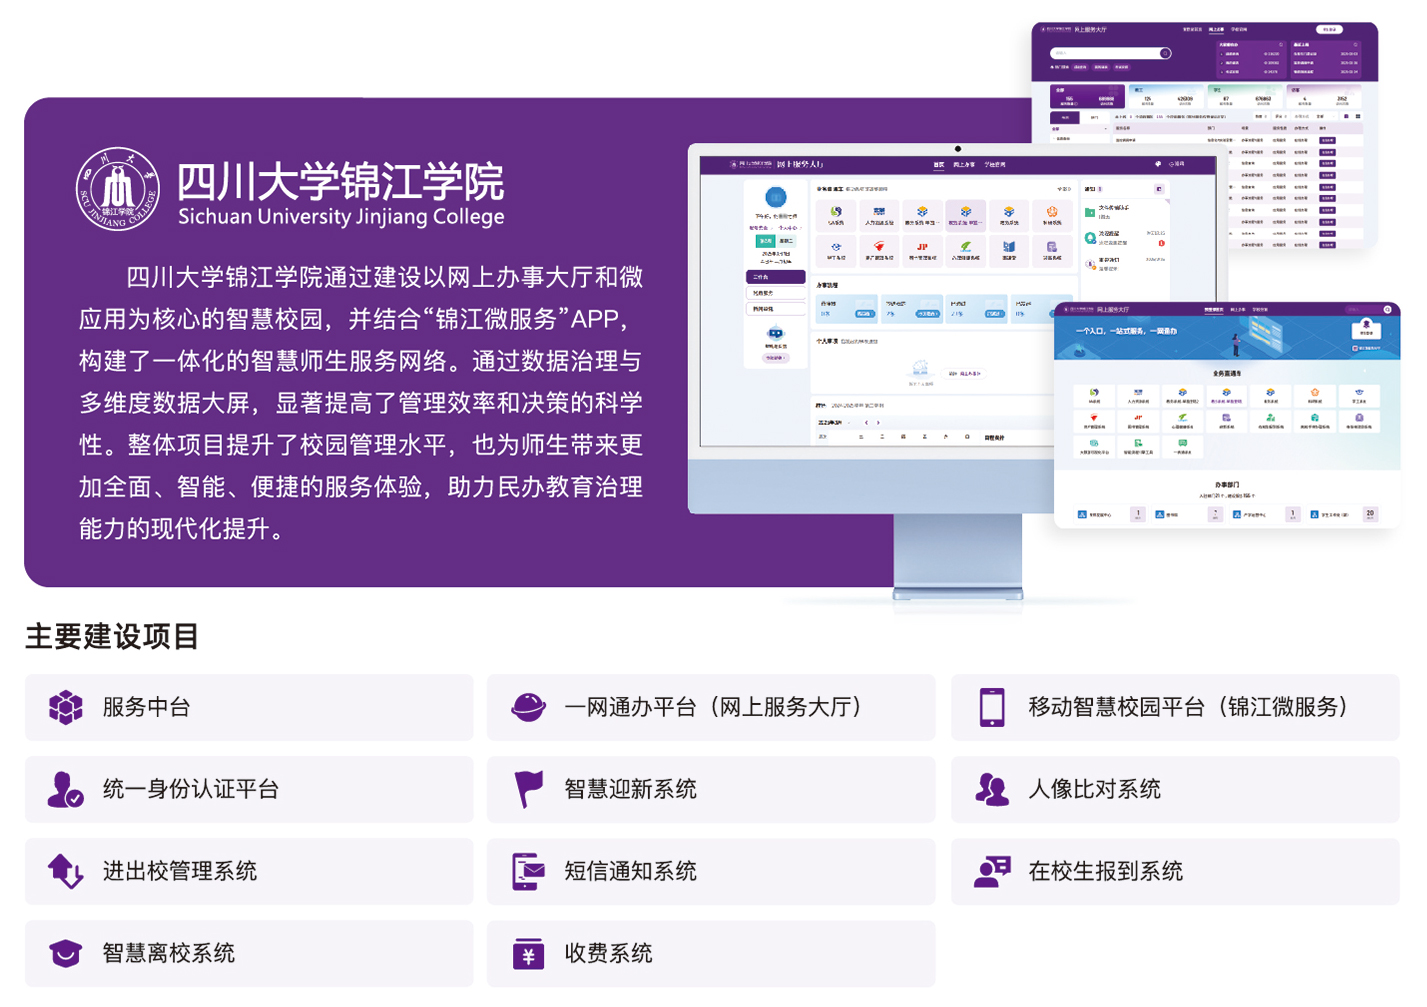This screenshot has height=1007, width=1427.
Task: Click the 主要建设项目 section heading
Action: click(x=112, y=636)
